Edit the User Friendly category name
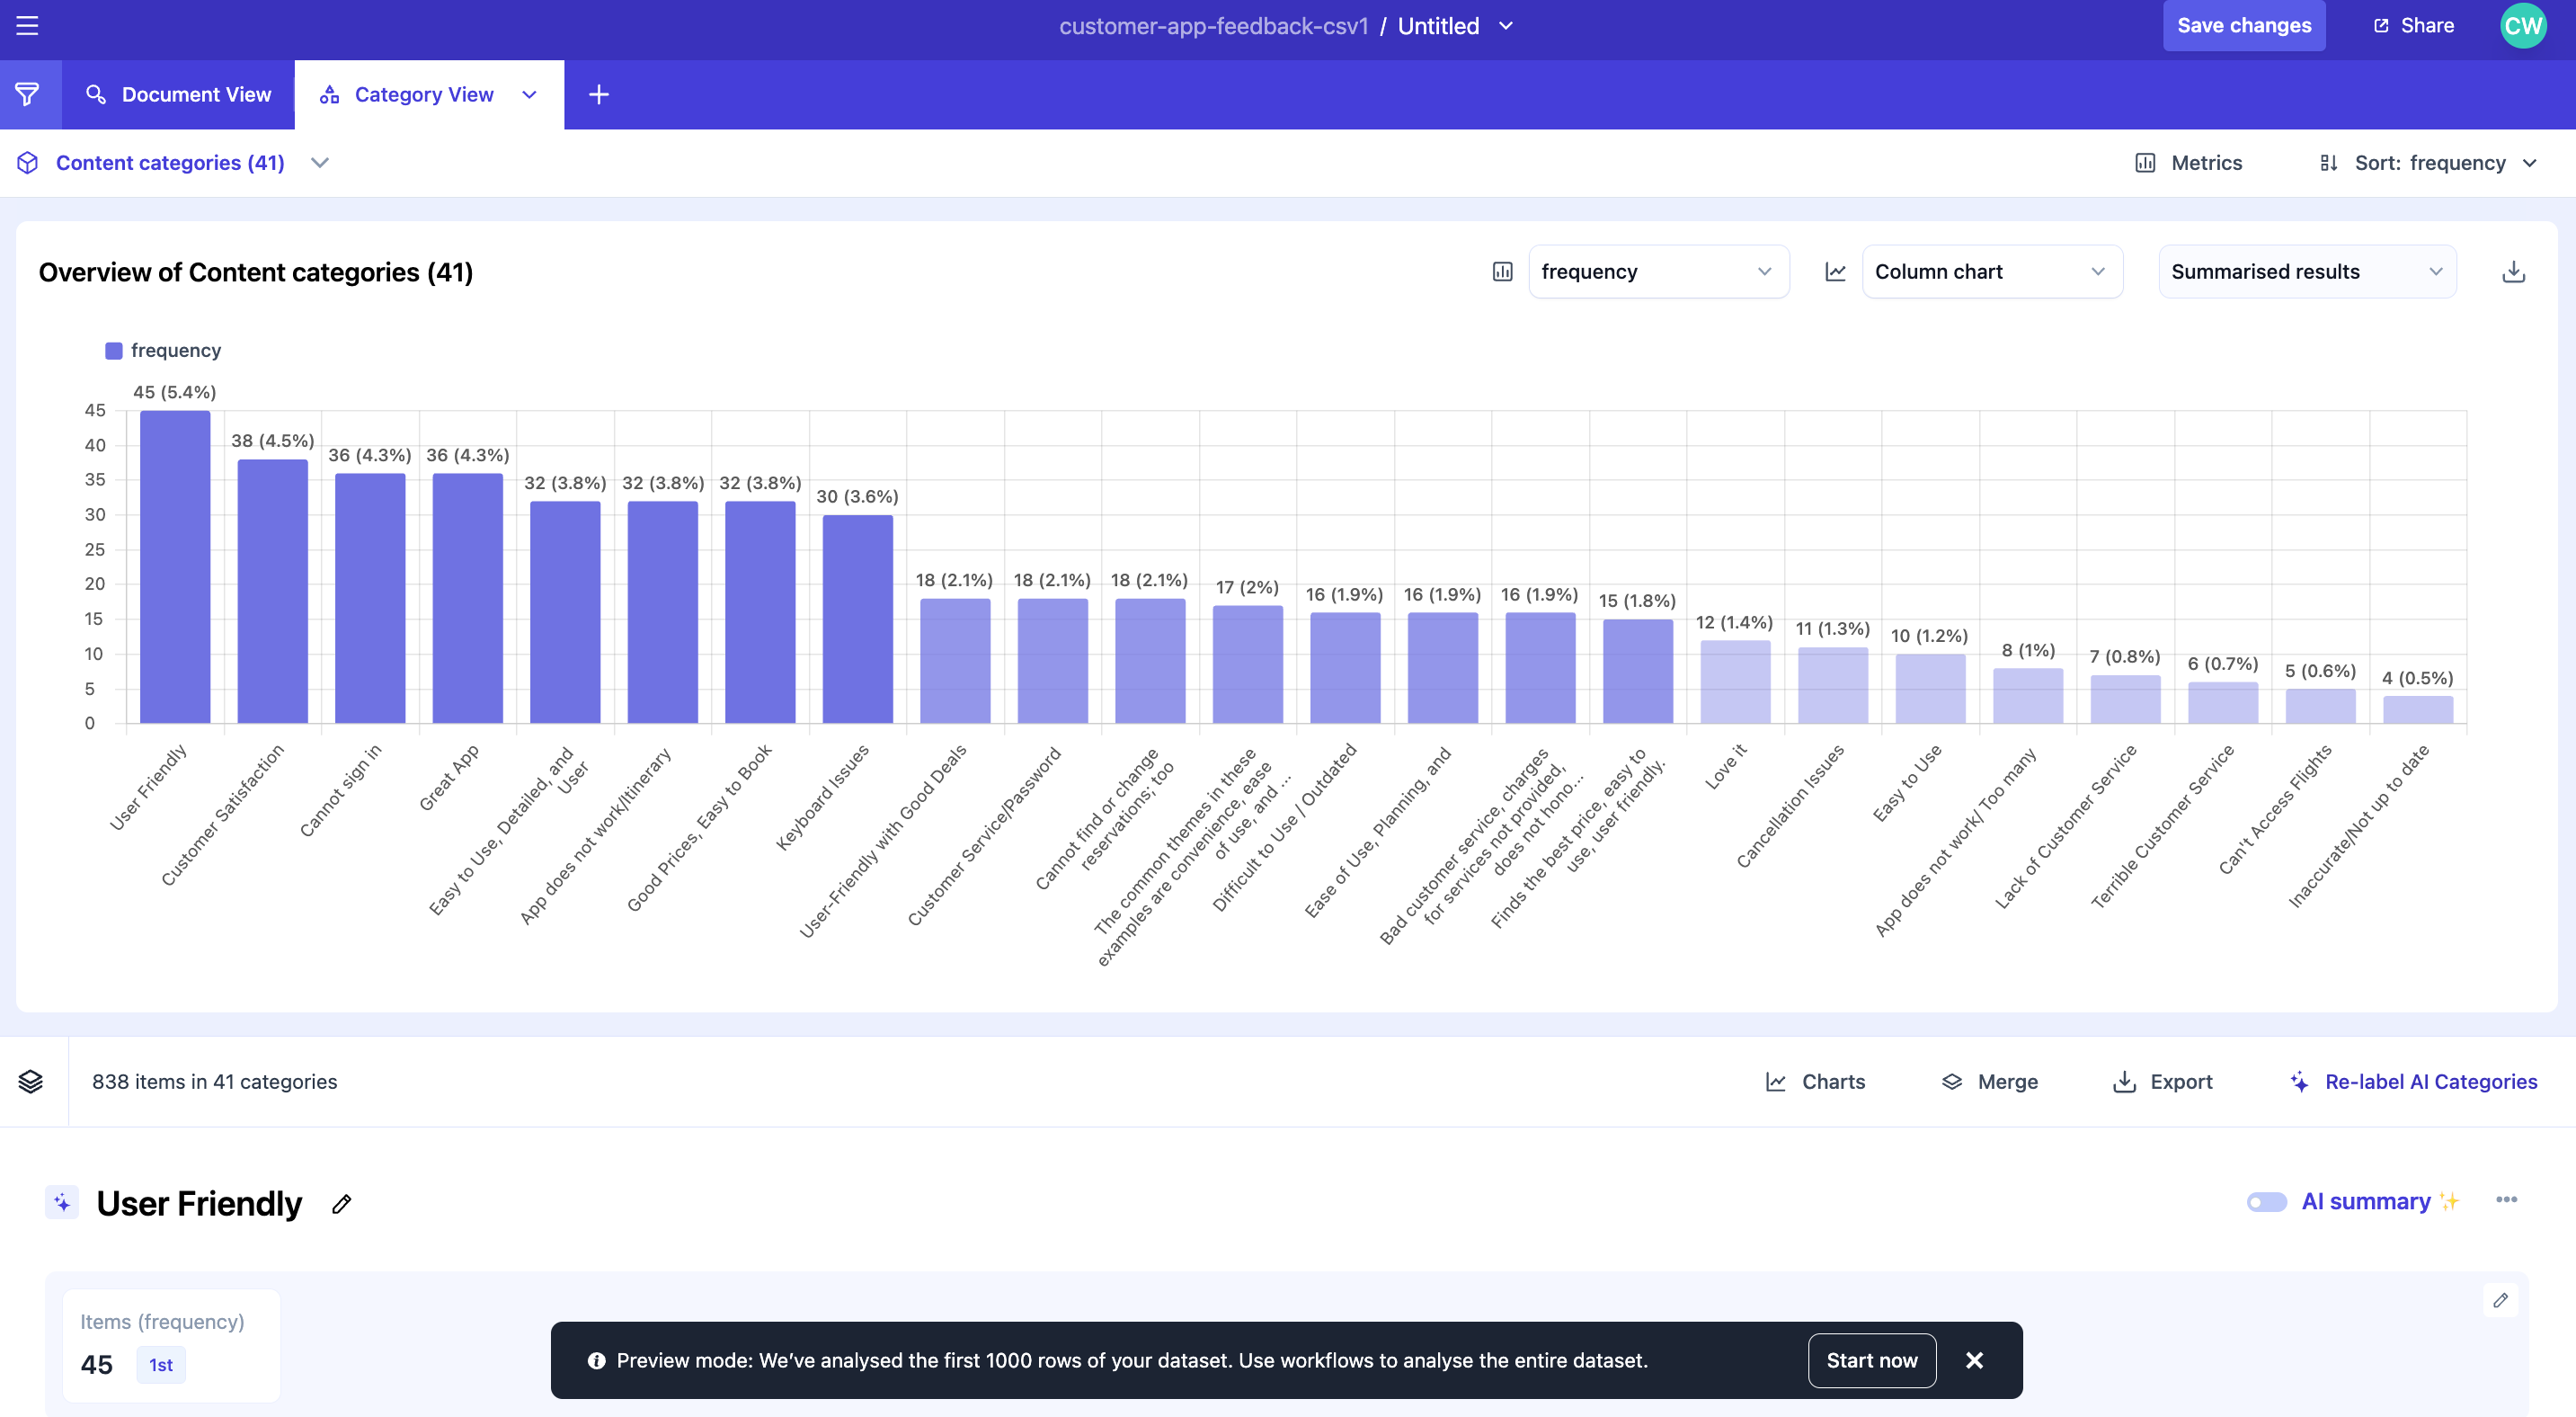This screenshot has height=1417, width=2576. click(x=342, y=1204)
